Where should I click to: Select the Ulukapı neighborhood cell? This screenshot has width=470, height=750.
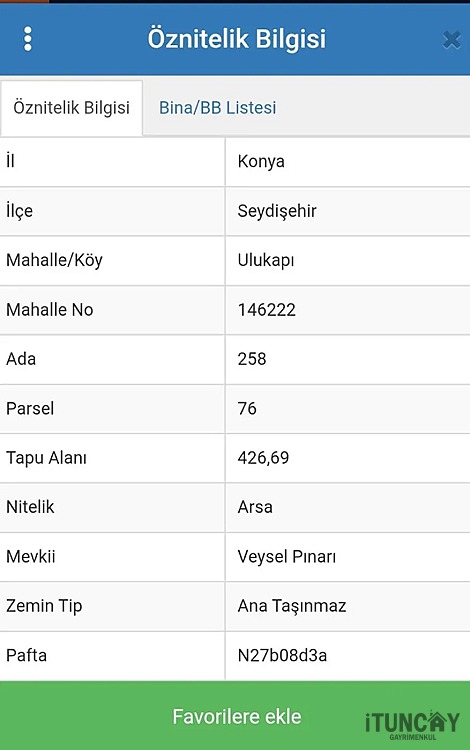[348, 260]
